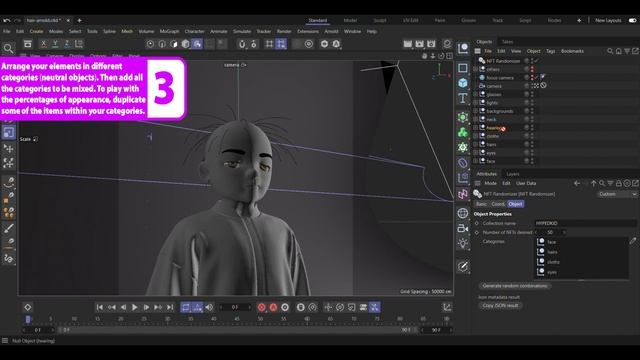Viewport: 640px width, 360px height.
Task: Switch to the Takes tab
Action: pos(507,42)
